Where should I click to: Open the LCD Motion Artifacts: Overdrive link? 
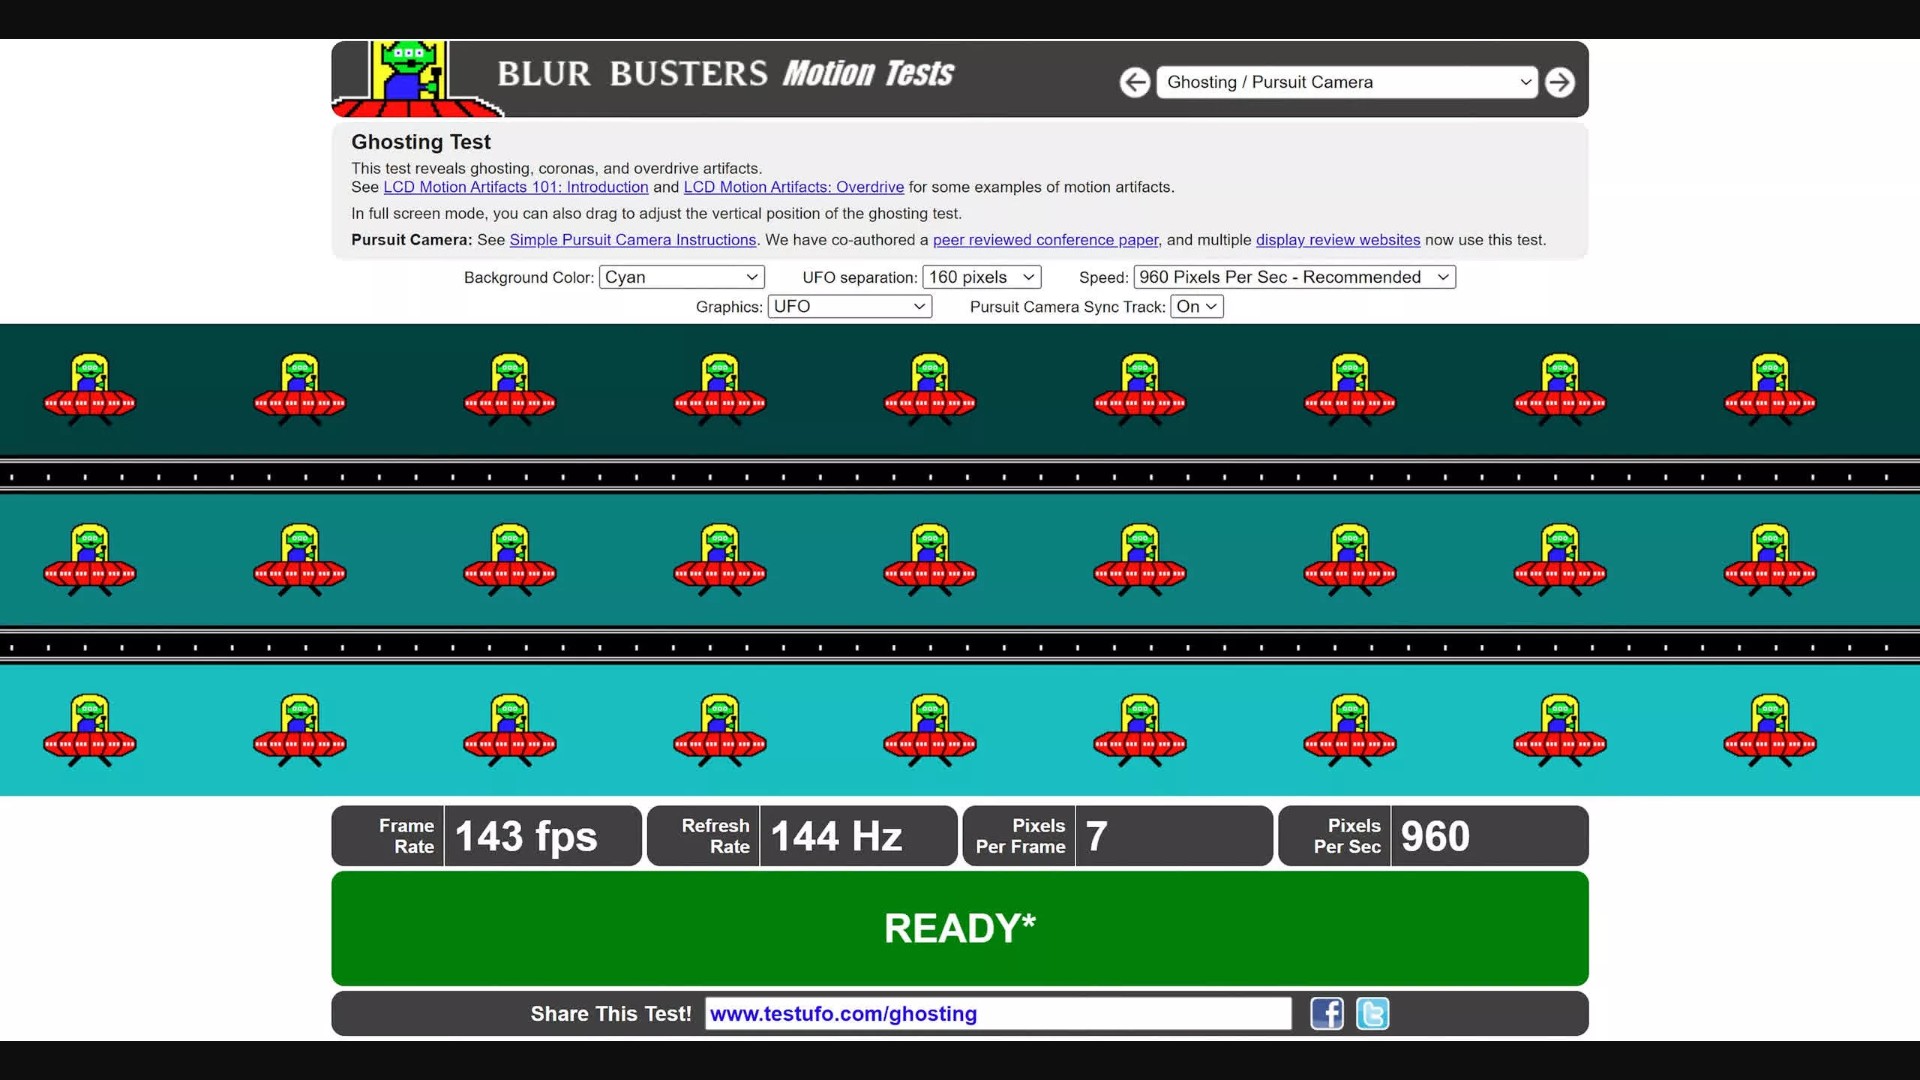[x=793, y=187]
